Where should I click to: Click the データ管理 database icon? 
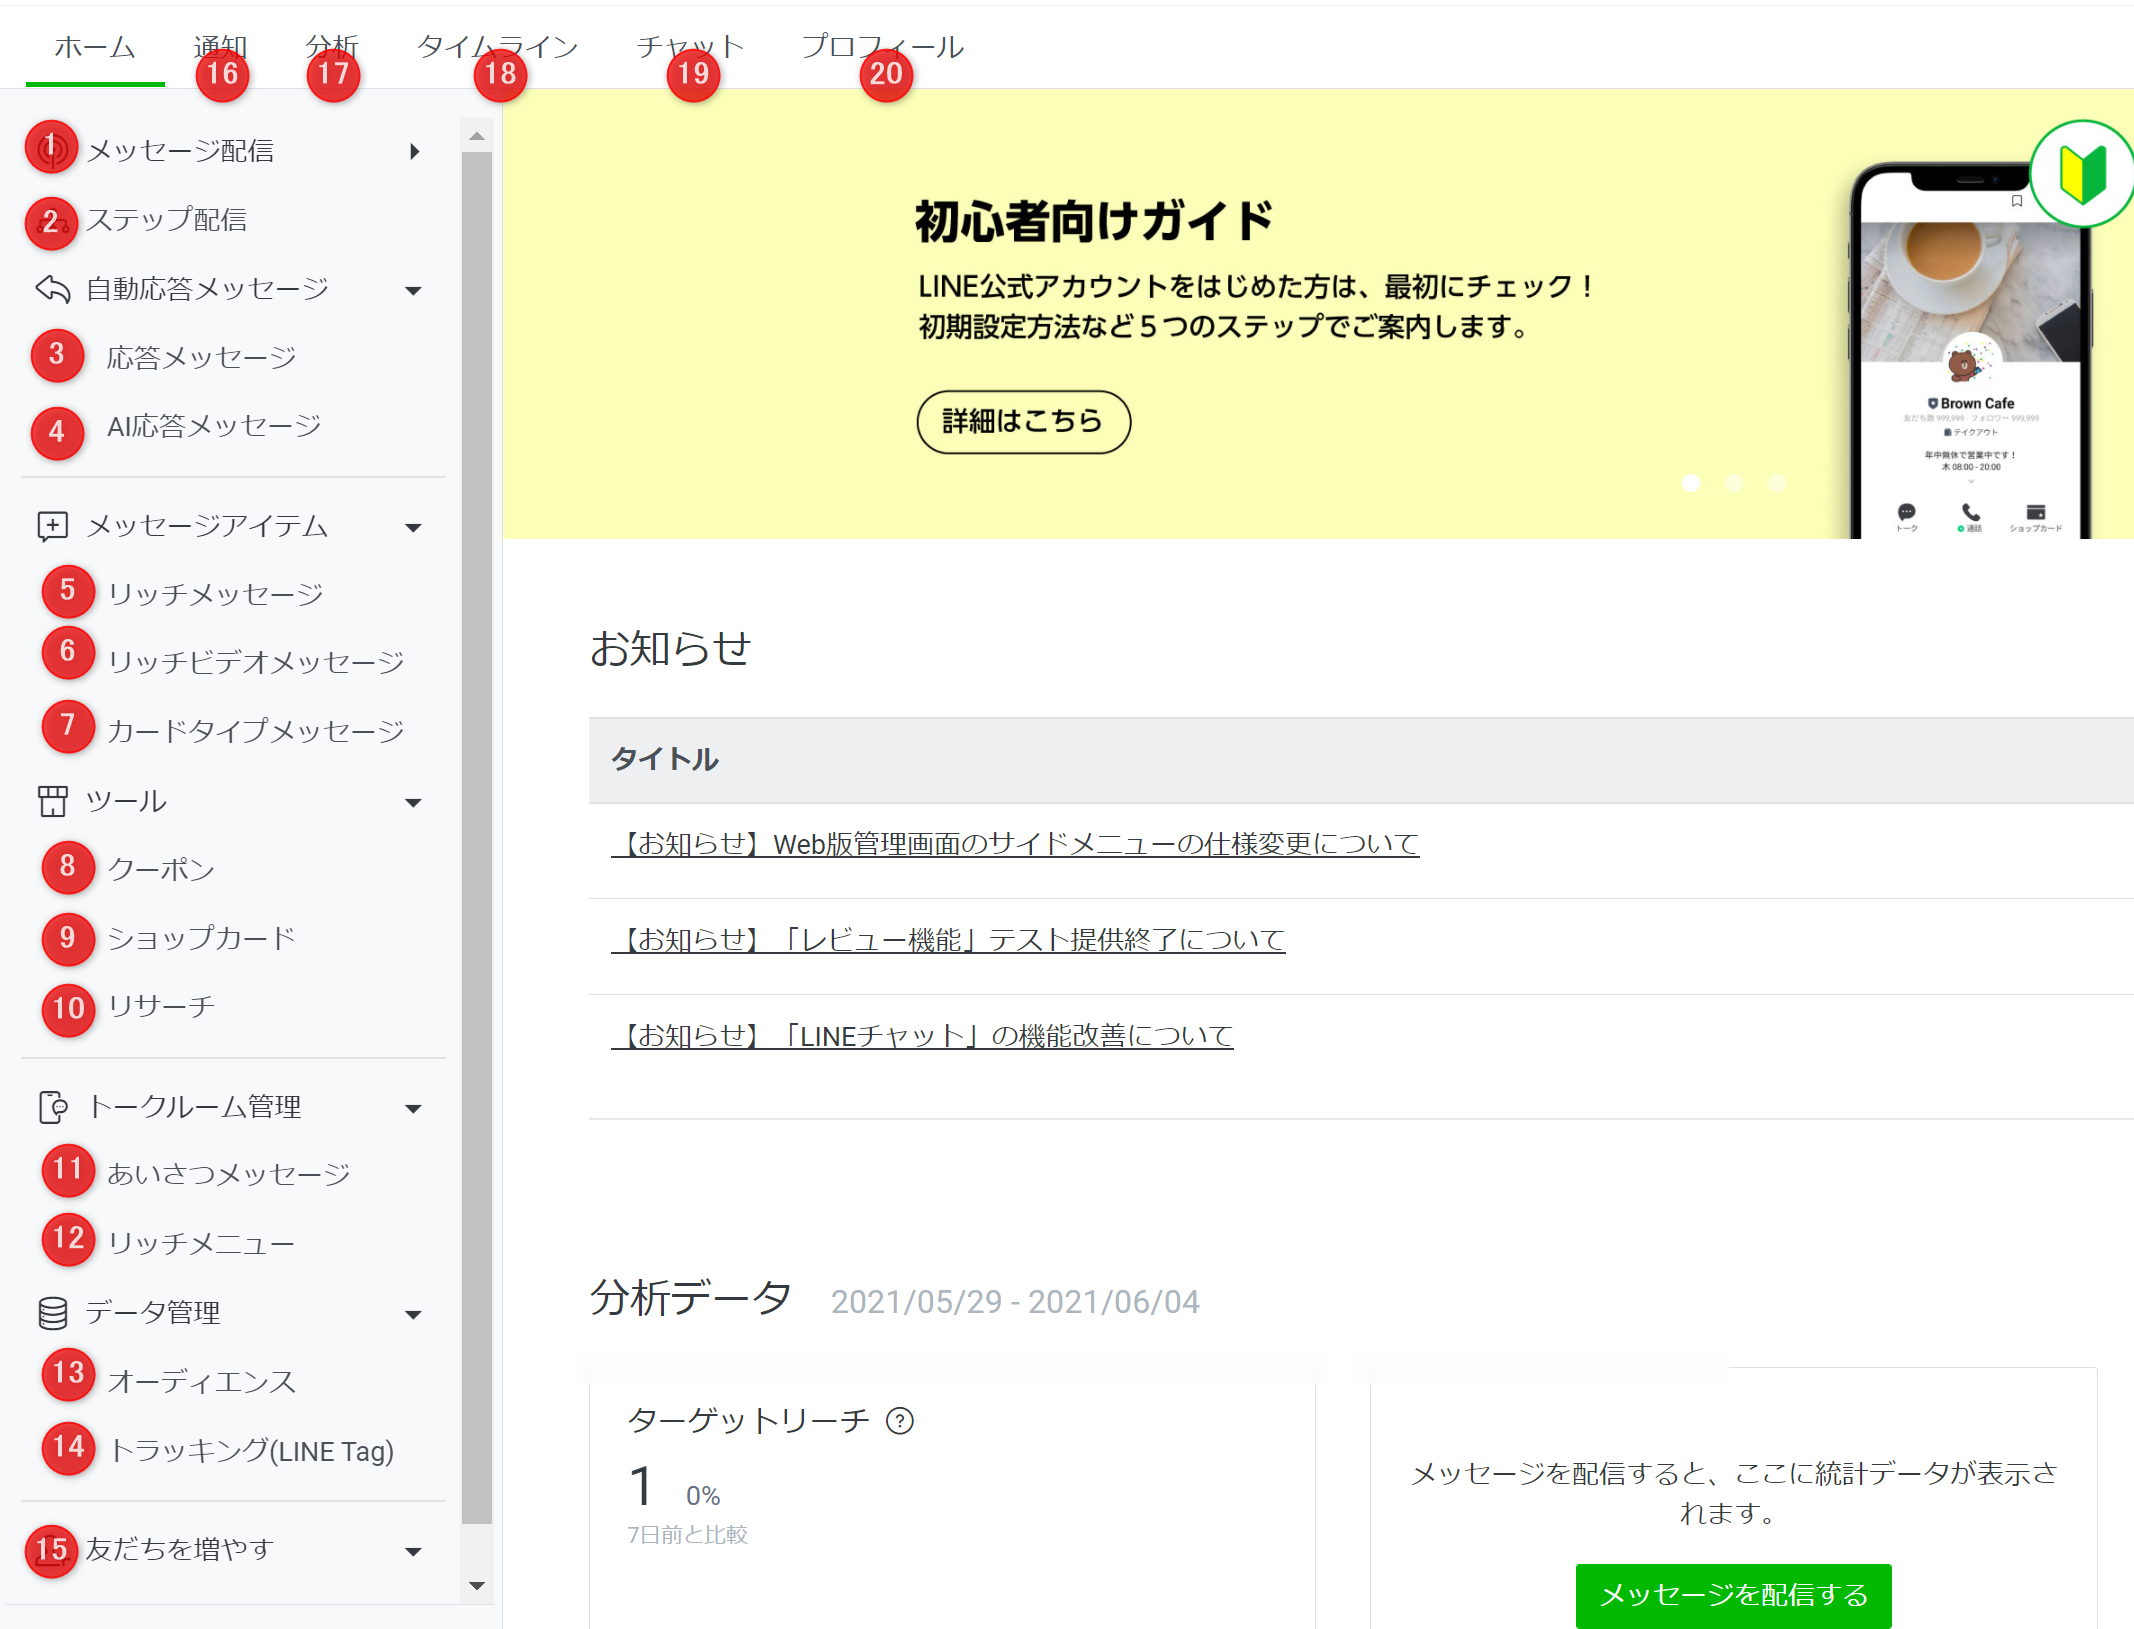(53, 1313)
